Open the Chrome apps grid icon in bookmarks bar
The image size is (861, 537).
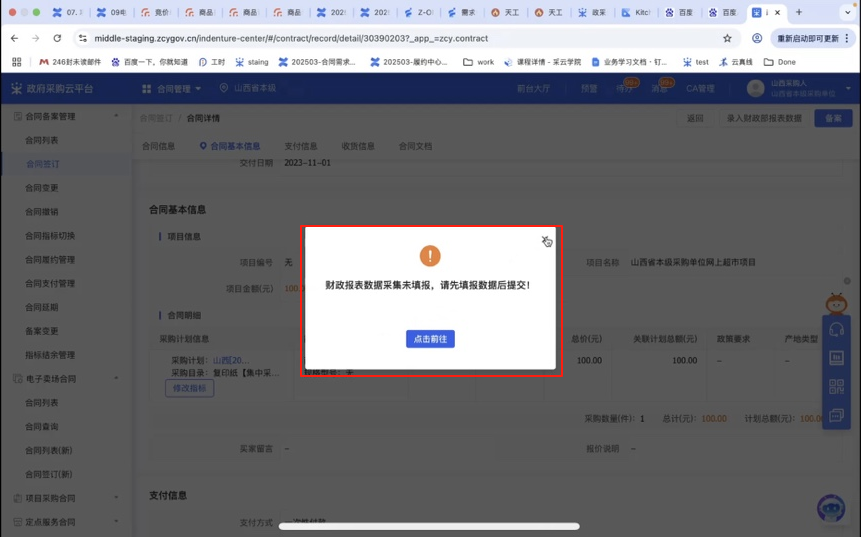point(16,62)
